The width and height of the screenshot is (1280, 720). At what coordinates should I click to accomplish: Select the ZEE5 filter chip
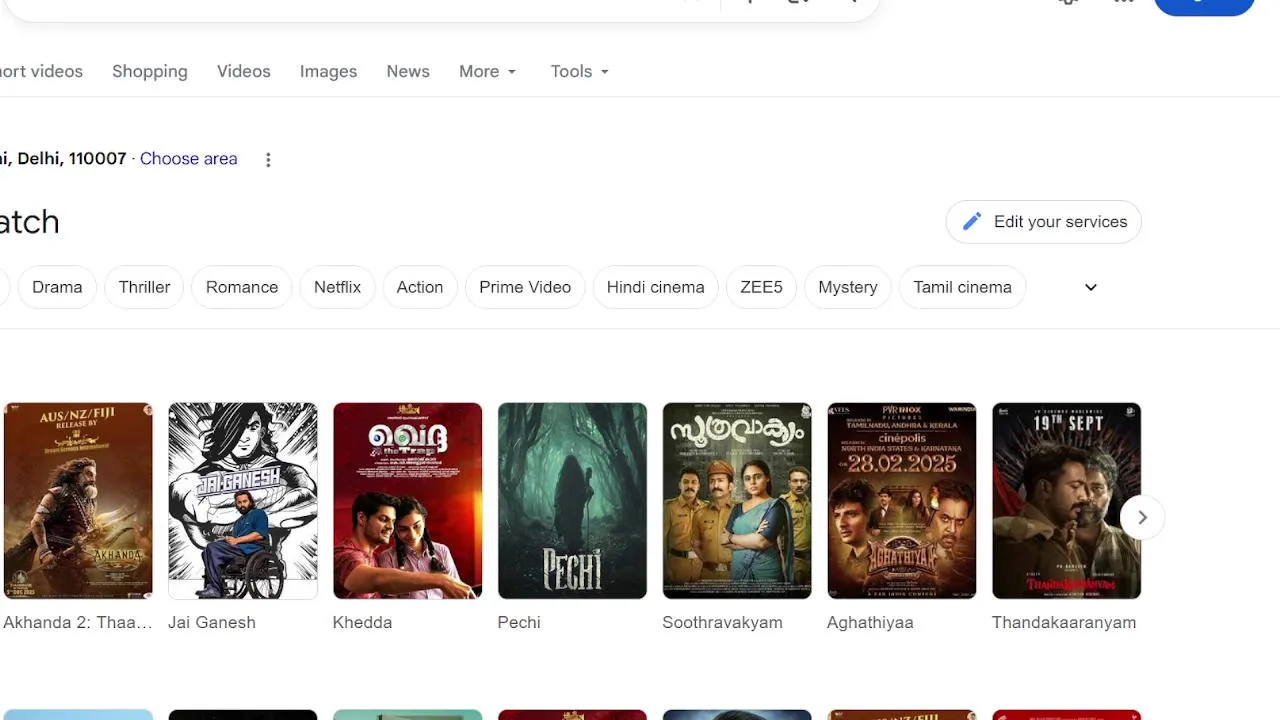click(x=761, y=287)
